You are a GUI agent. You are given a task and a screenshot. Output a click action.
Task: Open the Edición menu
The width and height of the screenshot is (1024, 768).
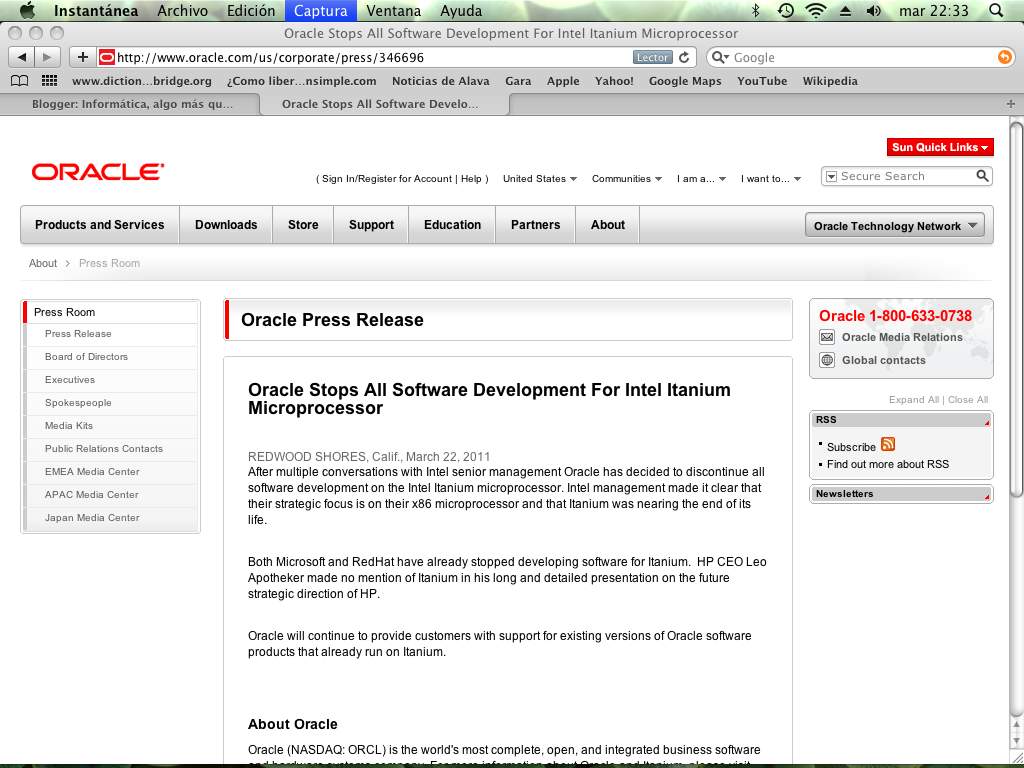251,10
